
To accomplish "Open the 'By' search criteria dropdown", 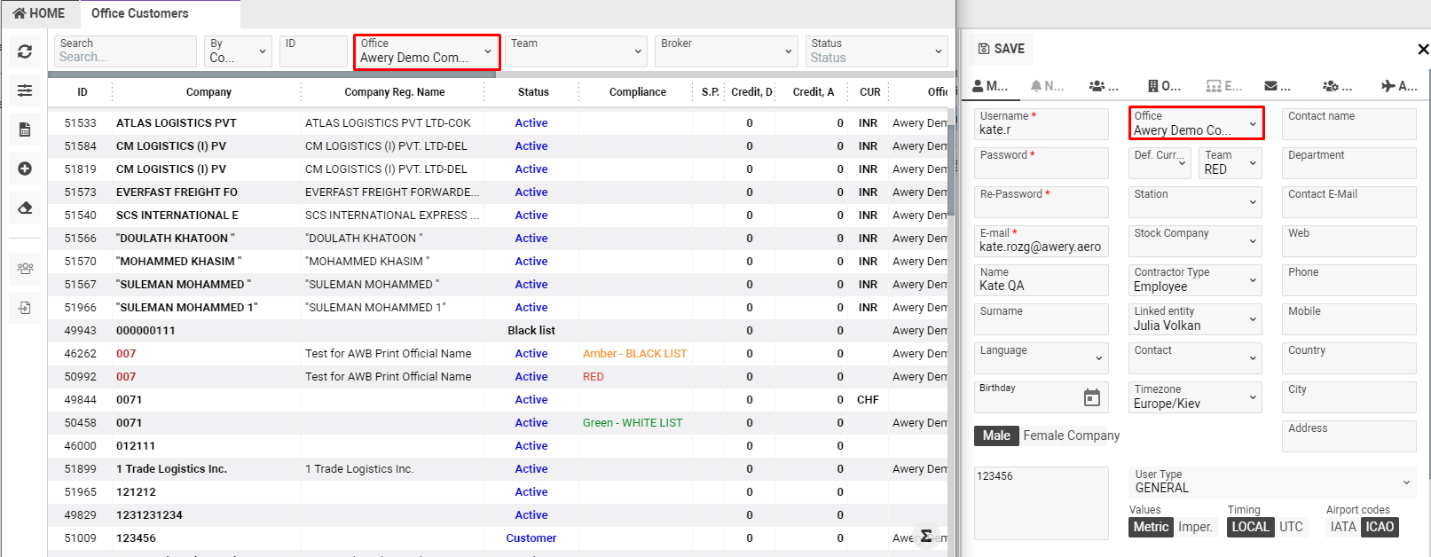I will click(238, 51).
